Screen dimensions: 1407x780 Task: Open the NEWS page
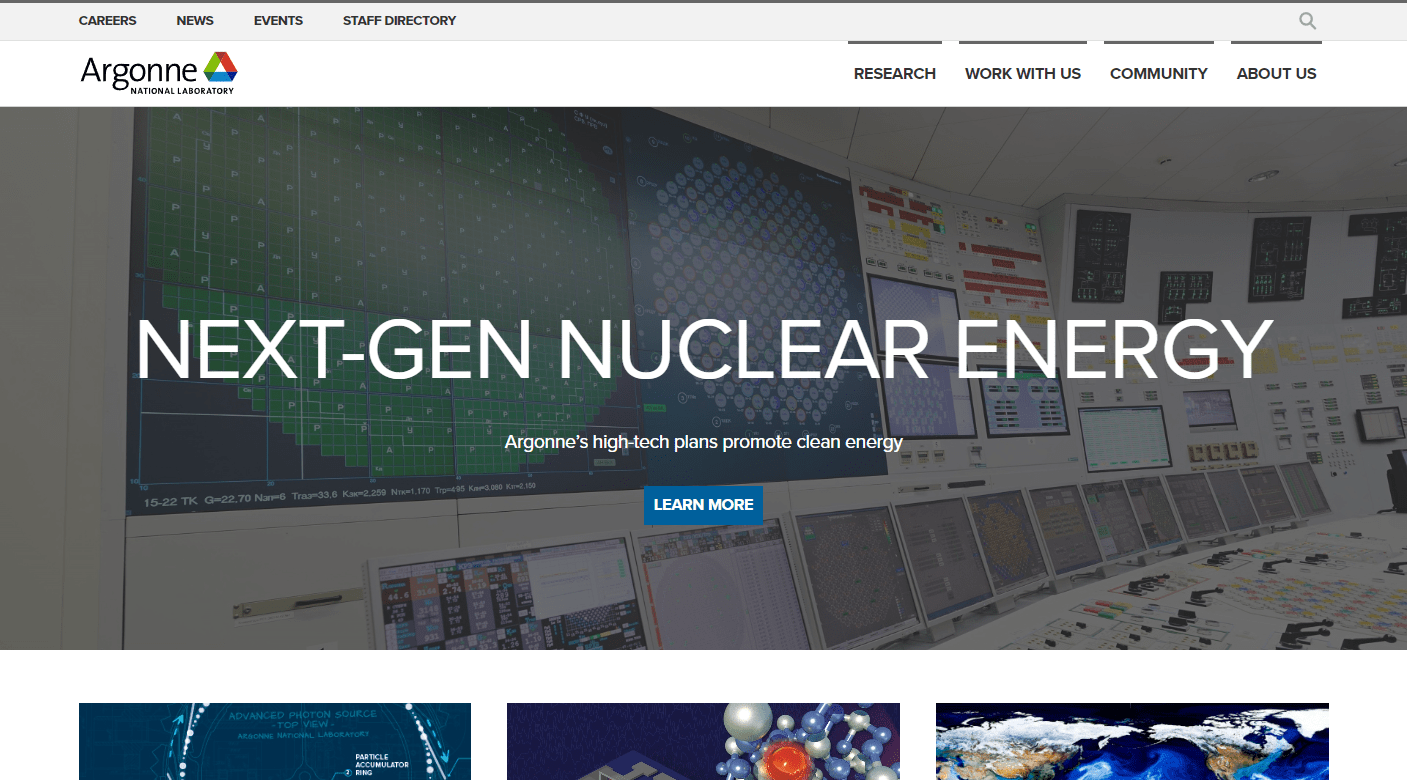tap(194, 20)
